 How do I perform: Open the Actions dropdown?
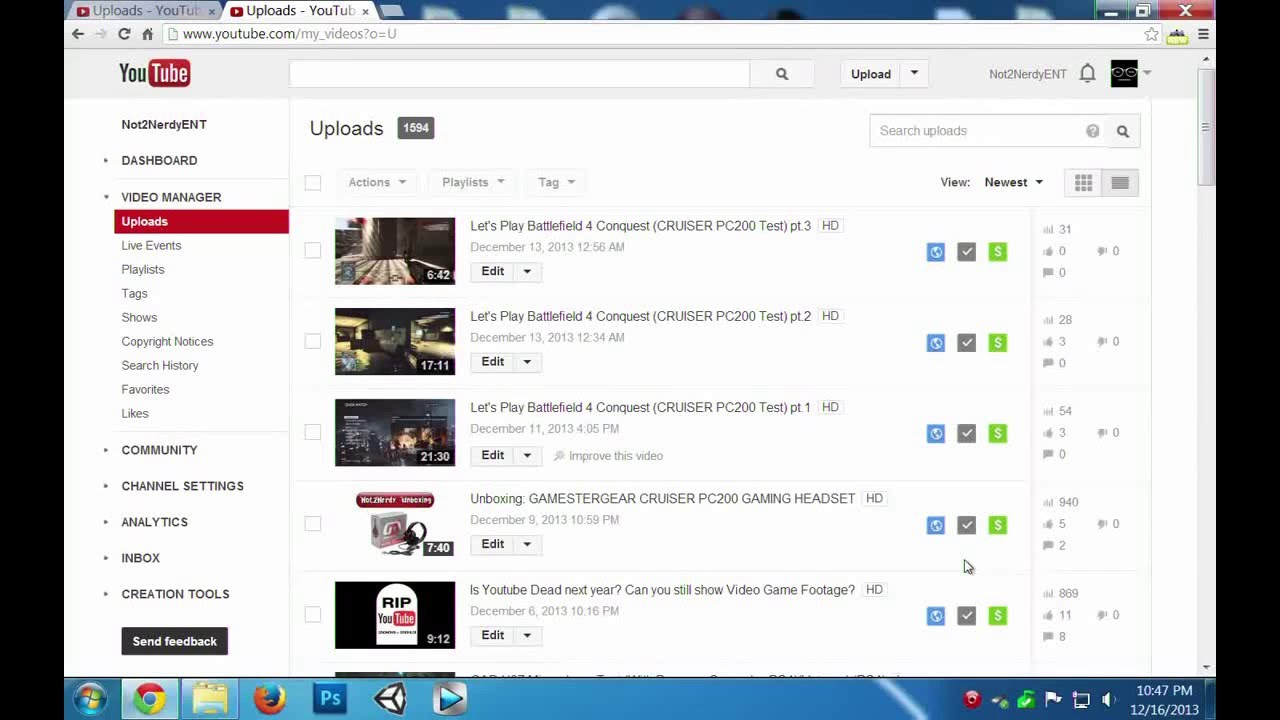pyautogui.click(x=377, y=183)
